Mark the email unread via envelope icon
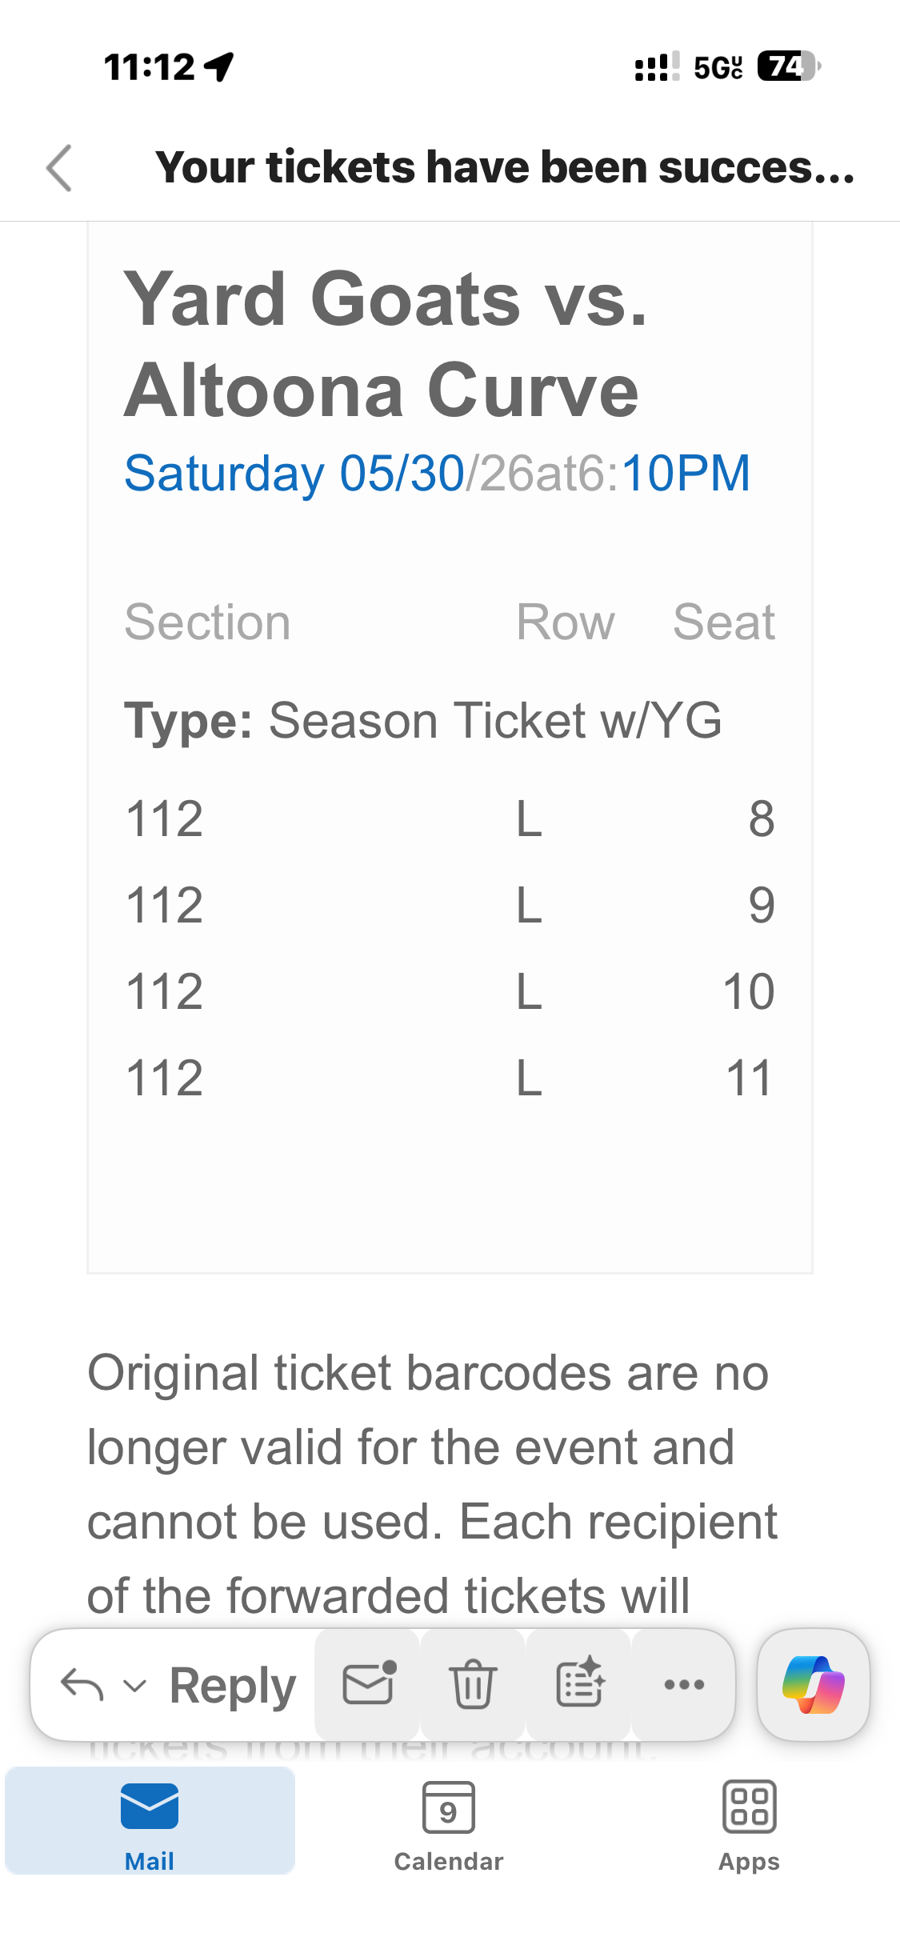The width and height of the screenshot is (900, 1949). pyautogui.click(x=369, y=1684)
